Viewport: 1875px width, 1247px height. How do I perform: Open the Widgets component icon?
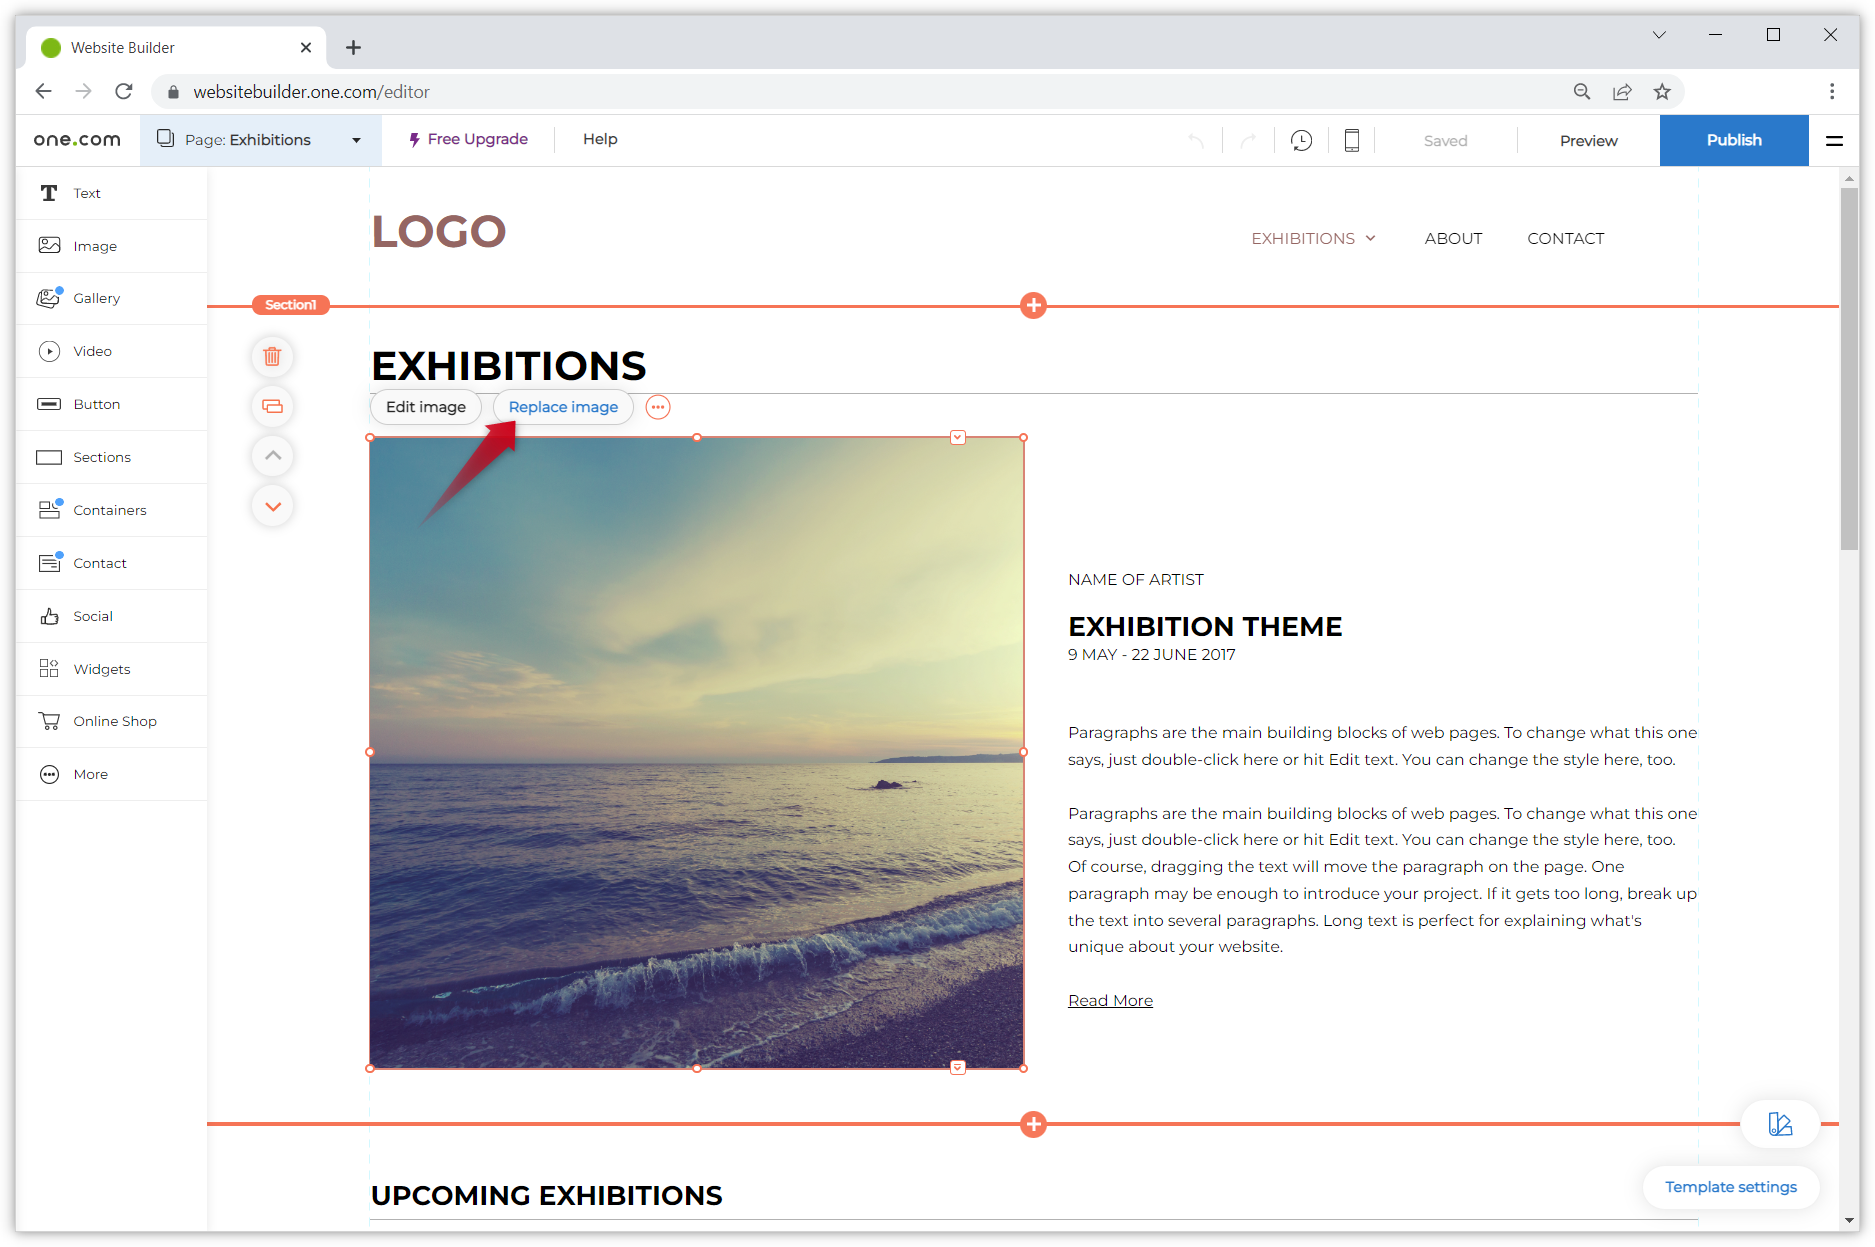[49, 669]
